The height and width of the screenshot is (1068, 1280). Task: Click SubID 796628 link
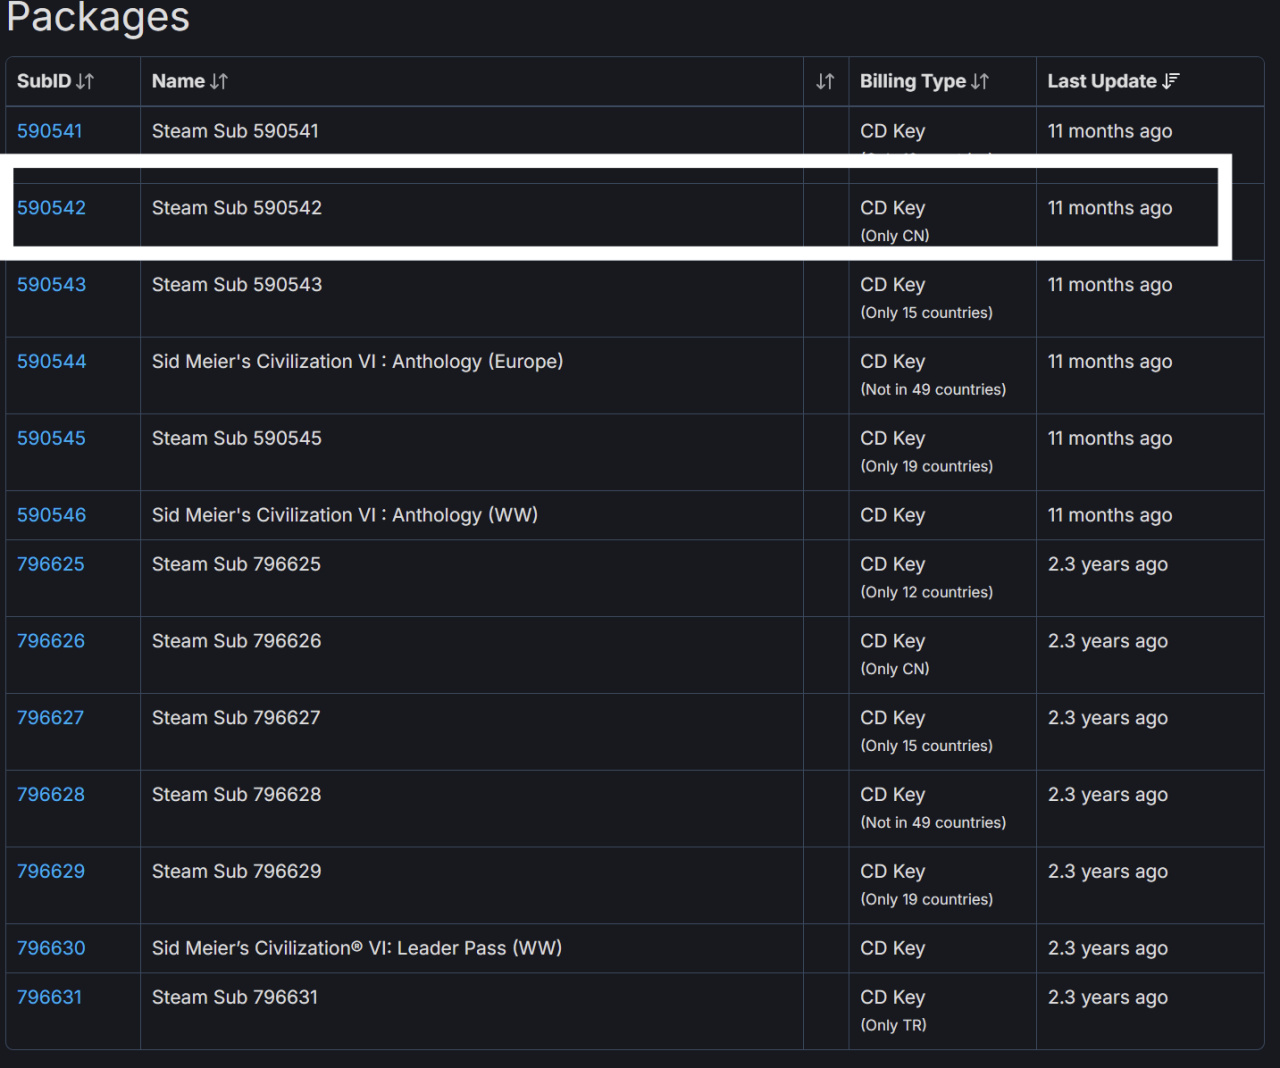(x=51, y=795)
